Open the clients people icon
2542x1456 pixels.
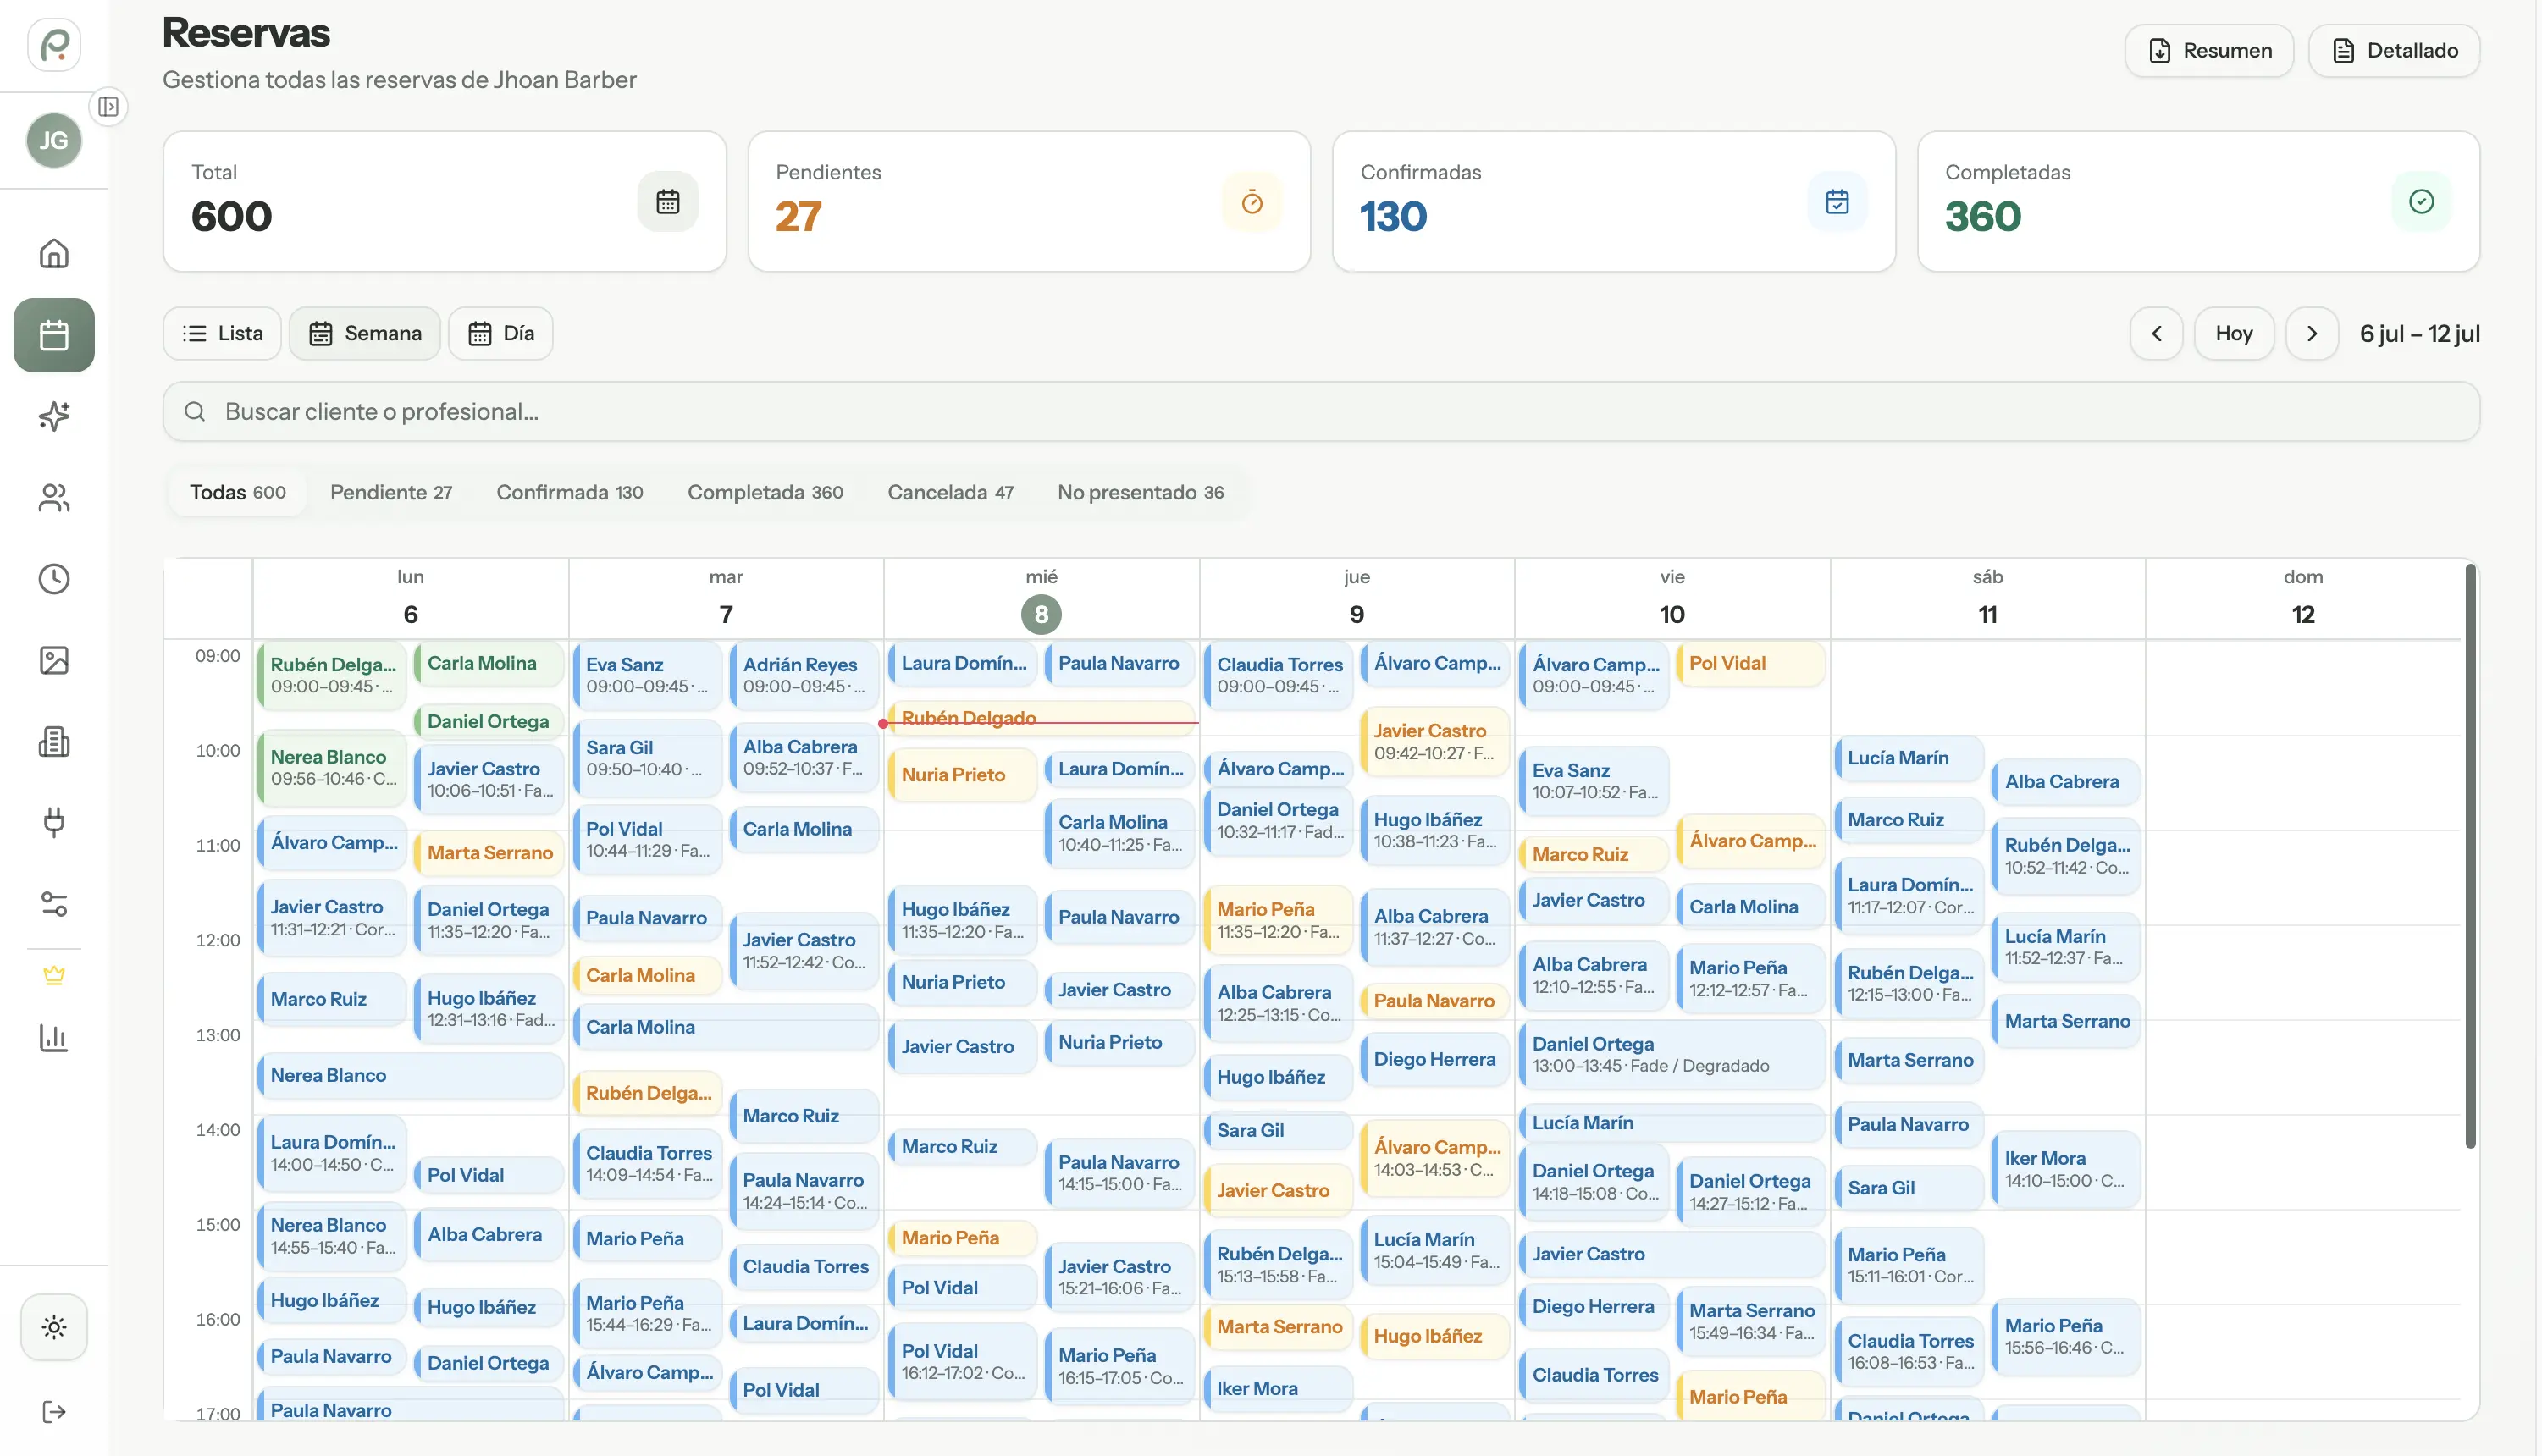click(x=54, y=497)
